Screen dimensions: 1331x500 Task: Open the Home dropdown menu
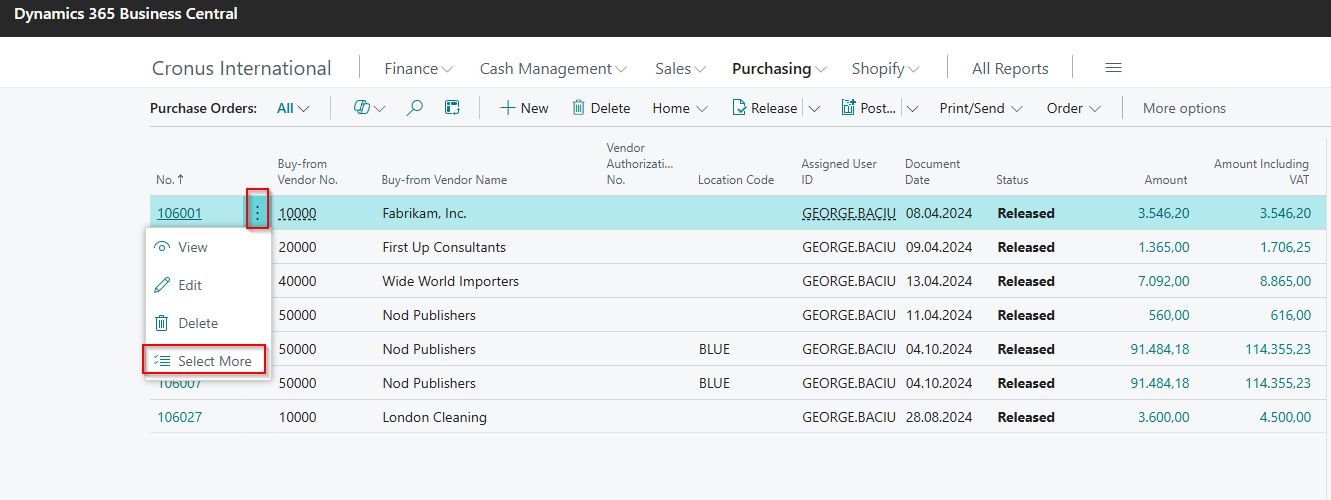pyautogui.click(x=680, y=108)
